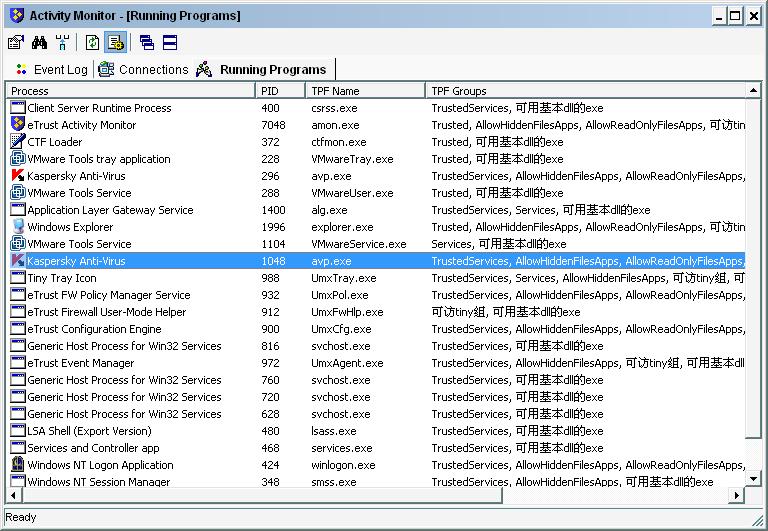Select Generic Host Process with PID 720

click(124, 397)
